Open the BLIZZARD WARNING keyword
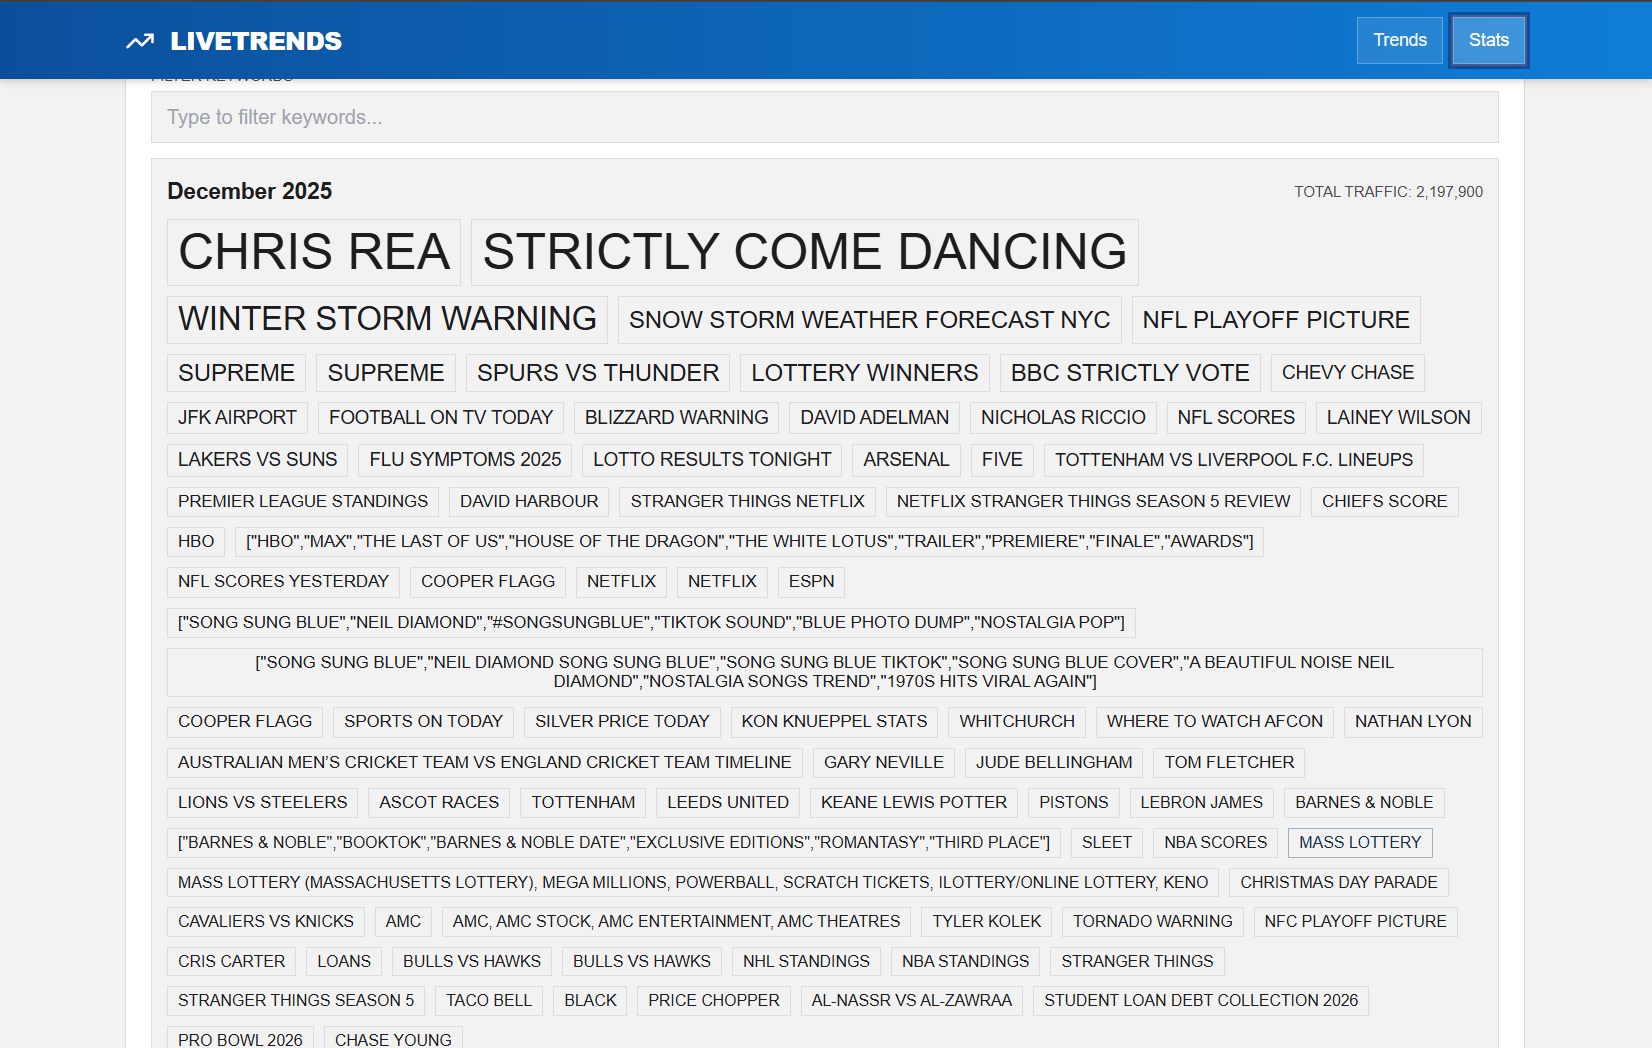The height and width of the screenshot is (1048, 1652). (x=676, y=418)
